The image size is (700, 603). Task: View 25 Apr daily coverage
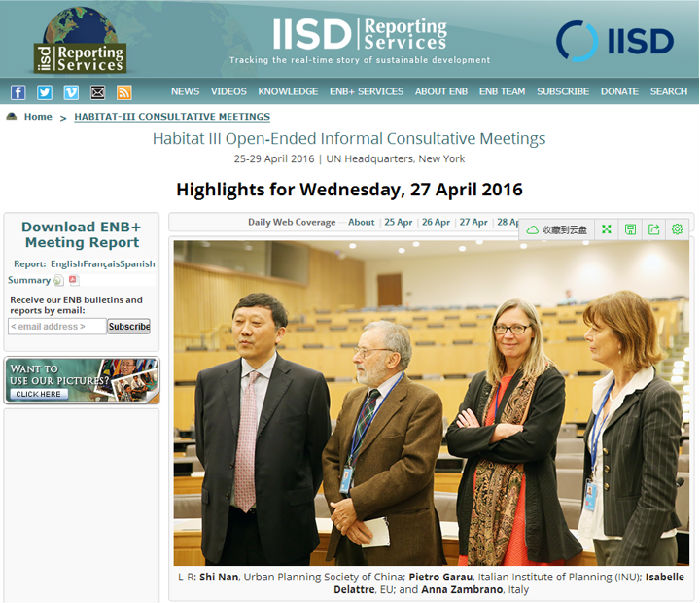398,222
